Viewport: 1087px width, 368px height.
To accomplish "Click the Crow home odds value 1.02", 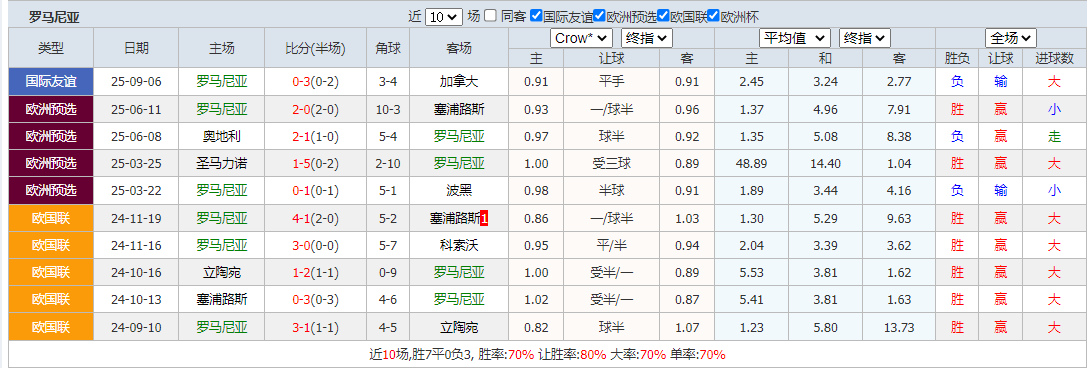I will pos(536,299).
